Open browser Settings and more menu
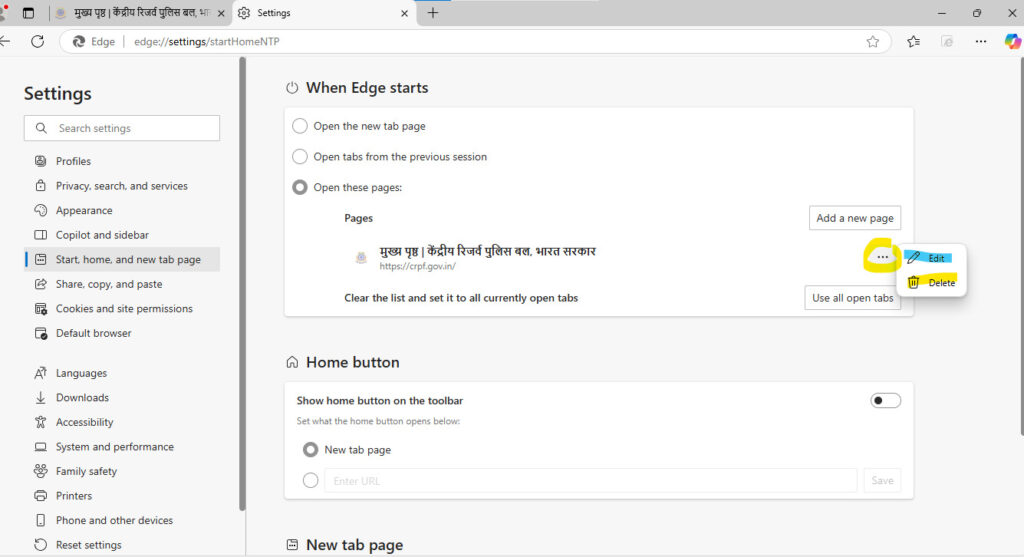 (981, 42)
